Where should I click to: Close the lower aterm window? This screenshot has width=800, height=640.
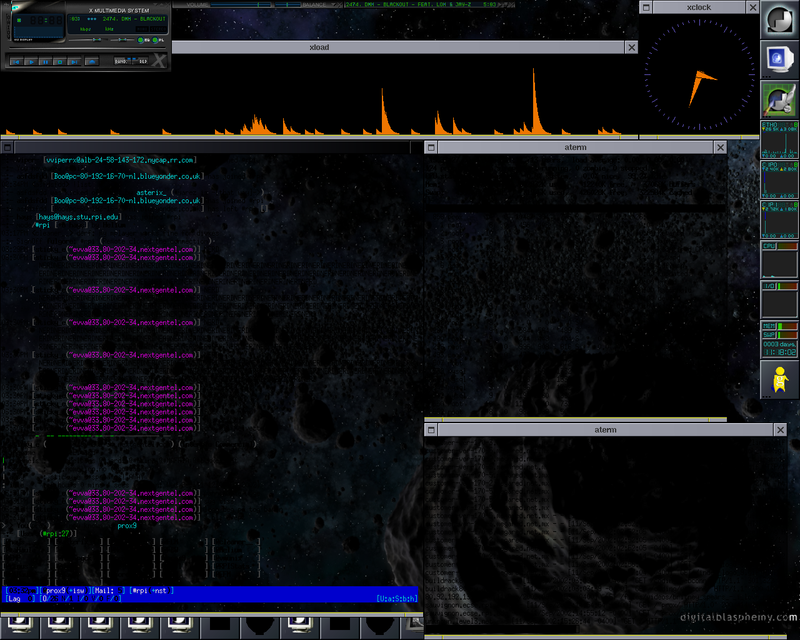tap(781, 430)
